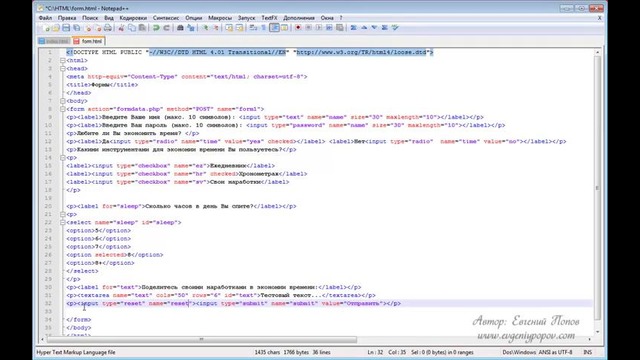640x360 pixels.
Task: Collapse the body fold on line 7
Action: coord(63,101)
